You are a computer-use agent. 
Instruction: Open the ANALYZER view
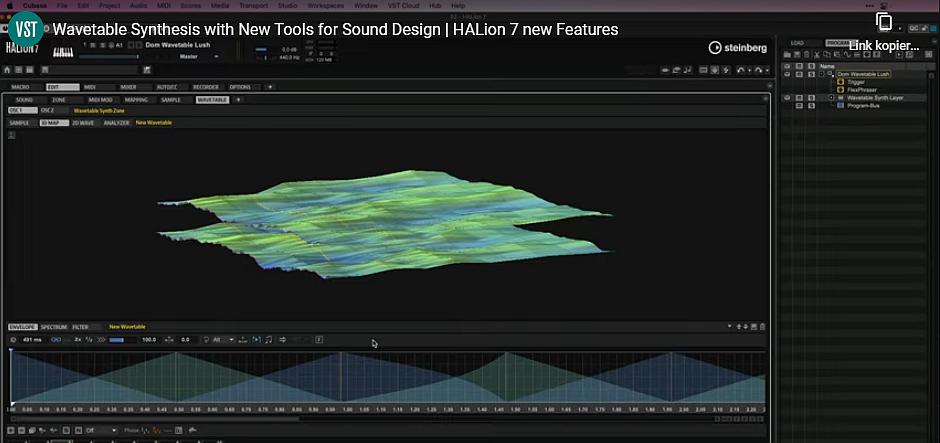tap(116, 122)
